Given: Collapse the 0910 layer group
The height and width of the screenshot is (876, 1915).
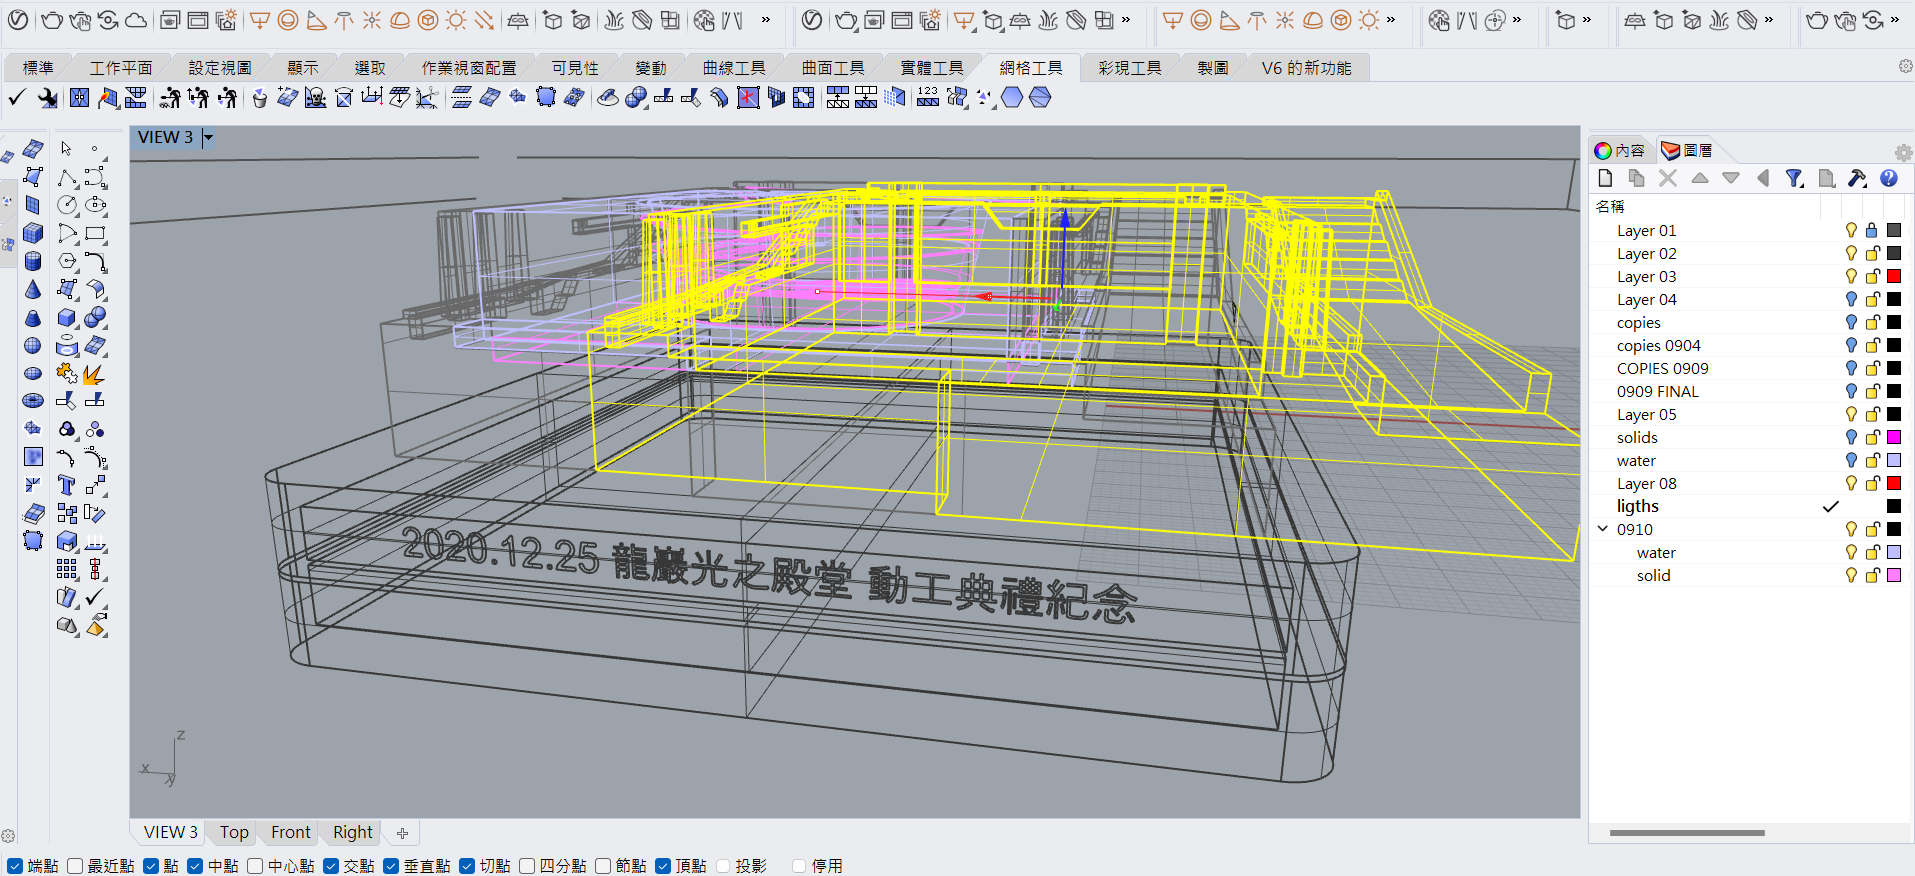Looking at the screenshot, I should [x=1603, y=529].
